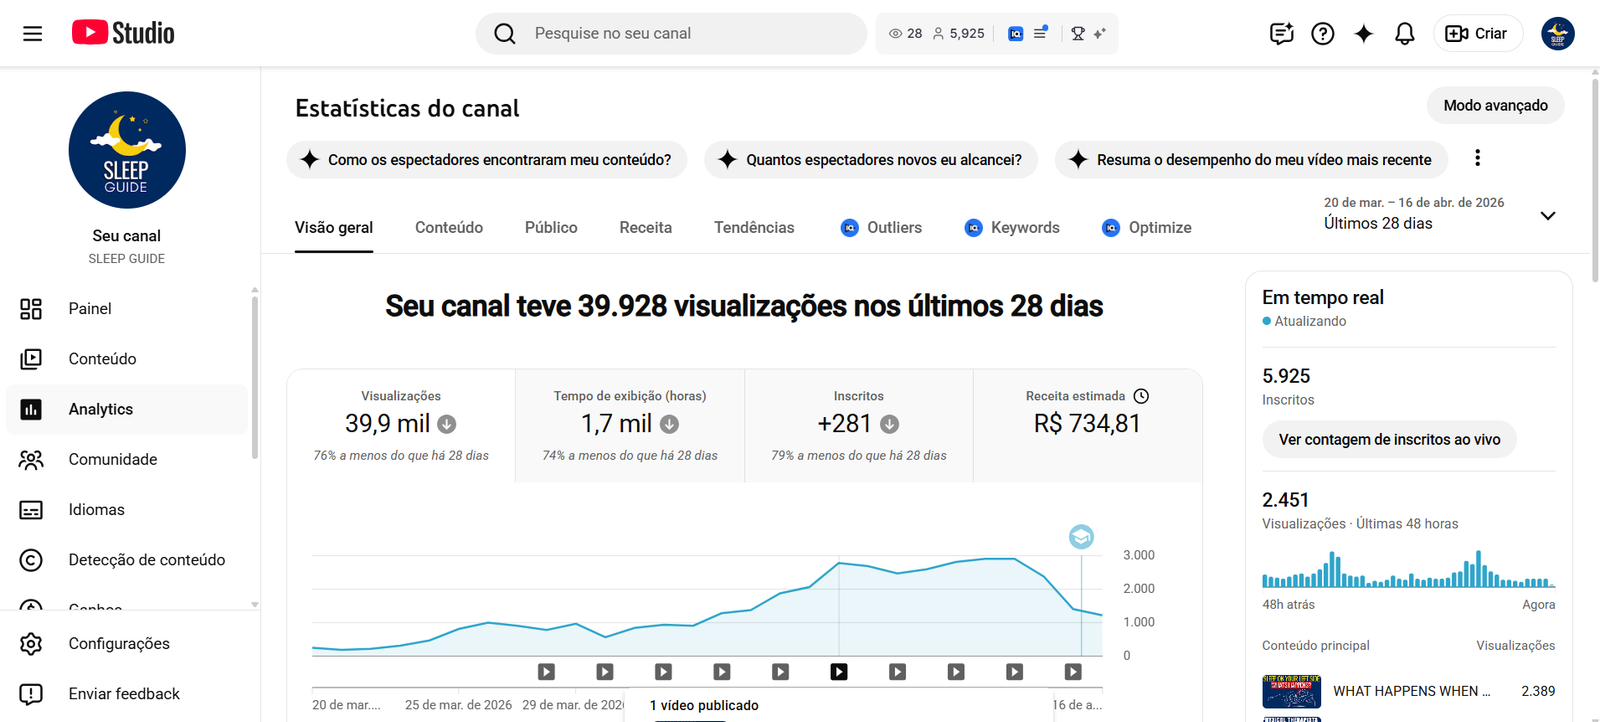Open the hamburger navigation menu

point(32,33)
